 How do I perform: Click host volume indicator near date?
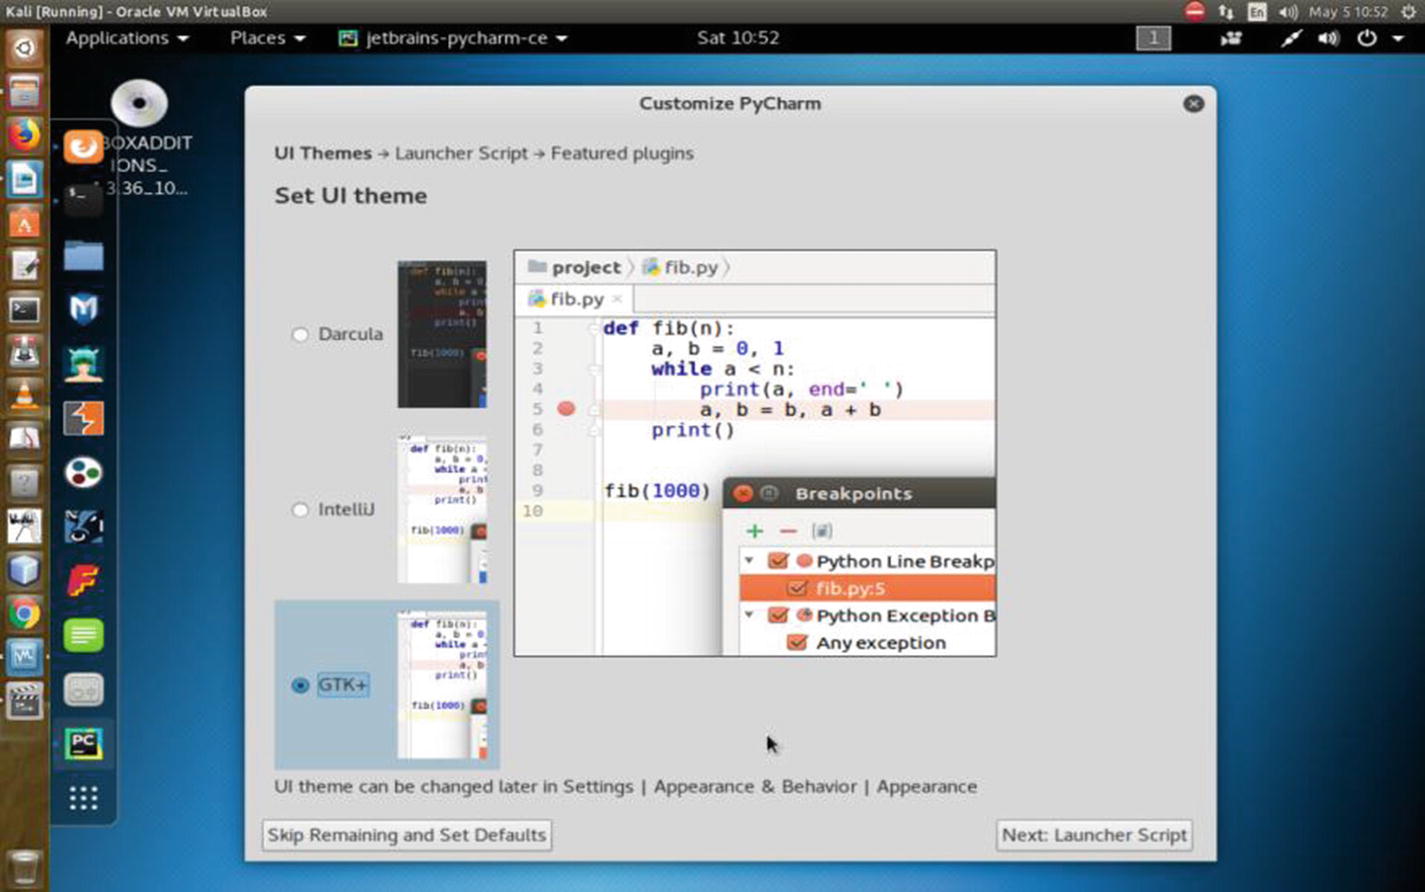point(1288,12)
